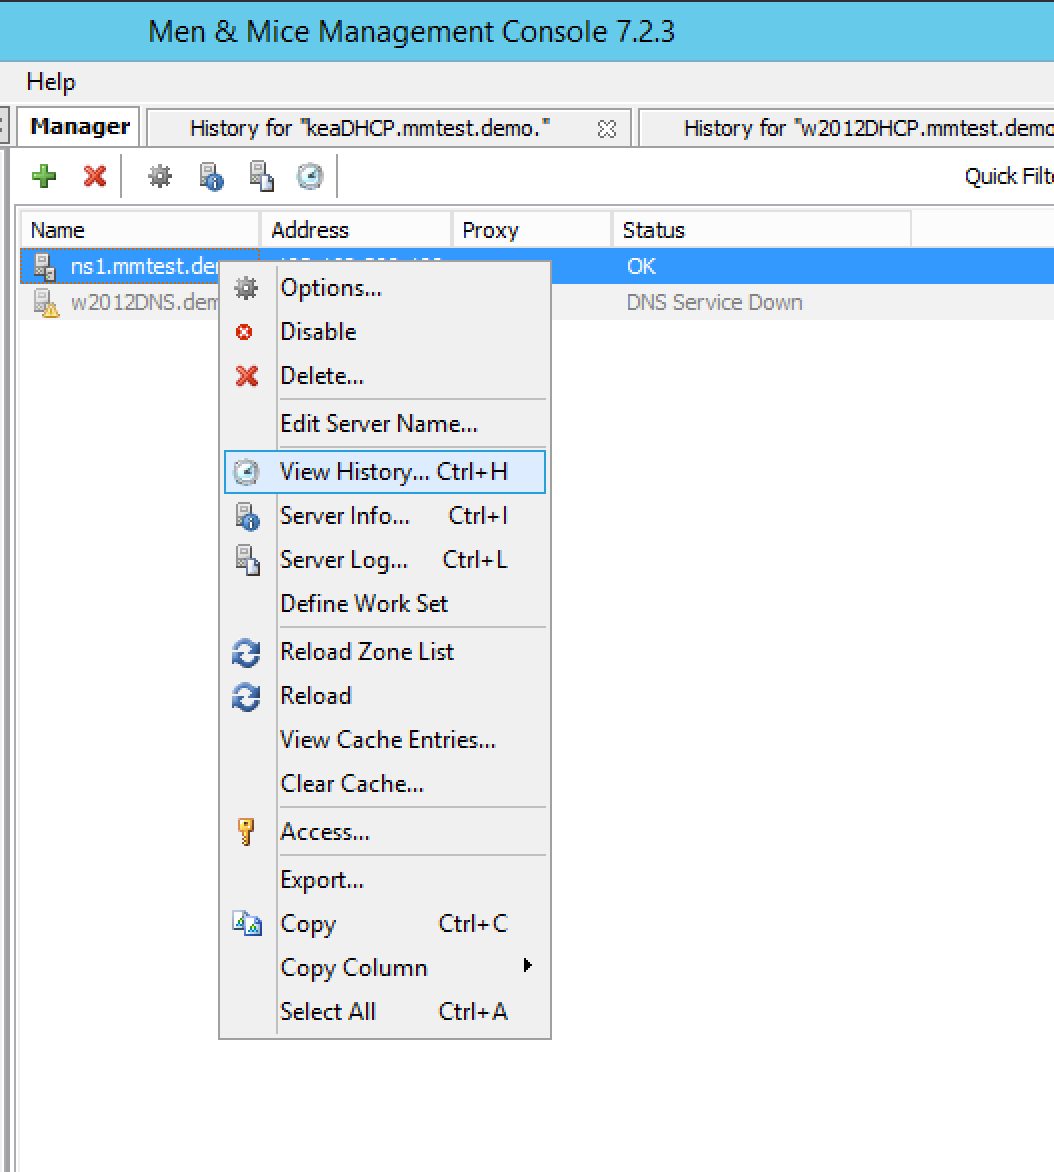Click the Server Log toolbar icon

(261, 177)
